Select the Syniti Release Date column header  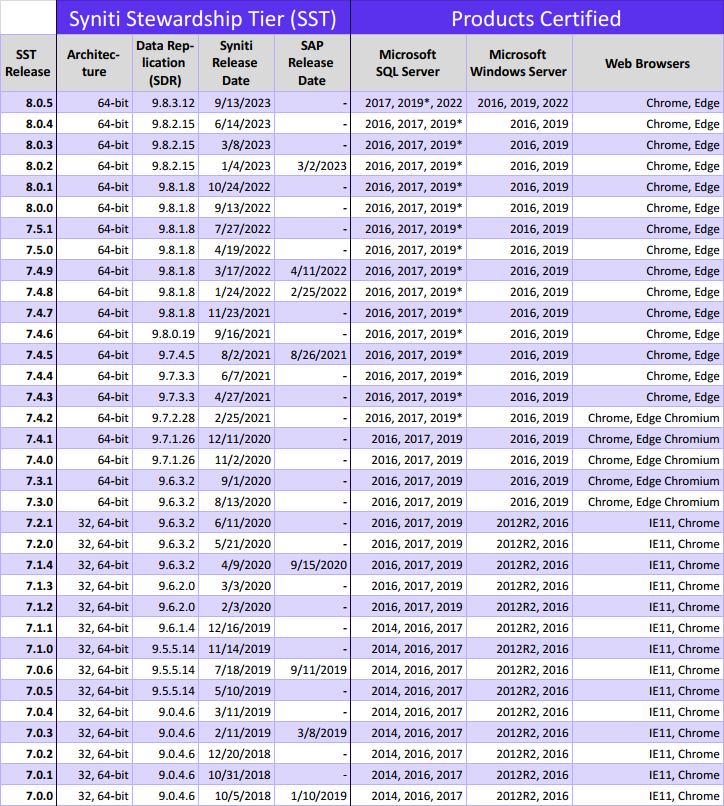(236, 63)
